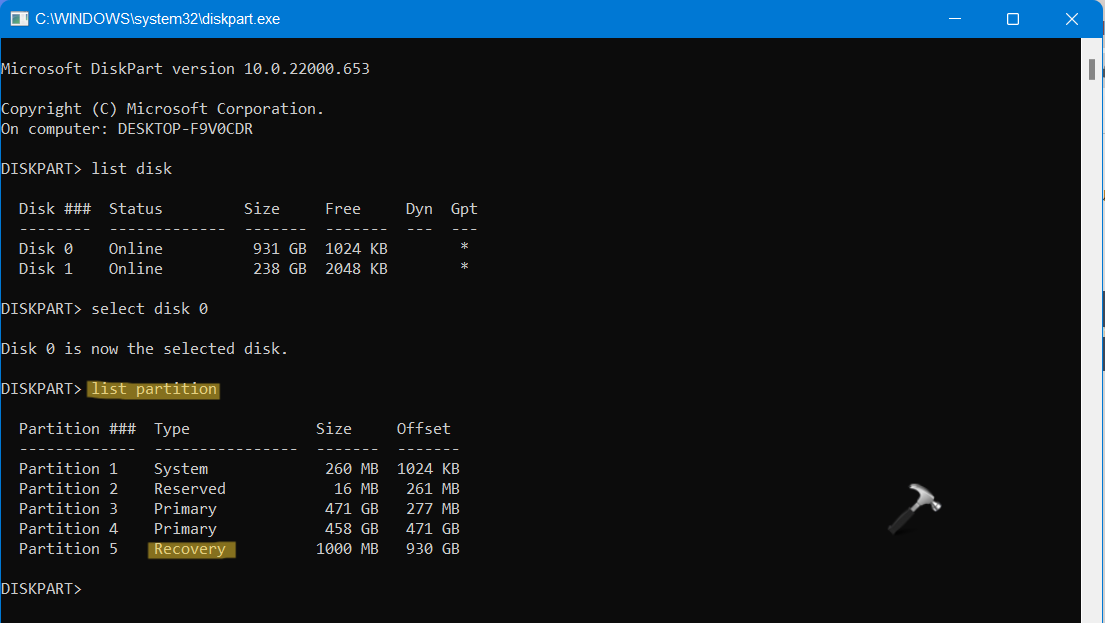Viewport: 1105px width, 623px height.
Task: Click the 'Offset' column header
Action: 424,429
